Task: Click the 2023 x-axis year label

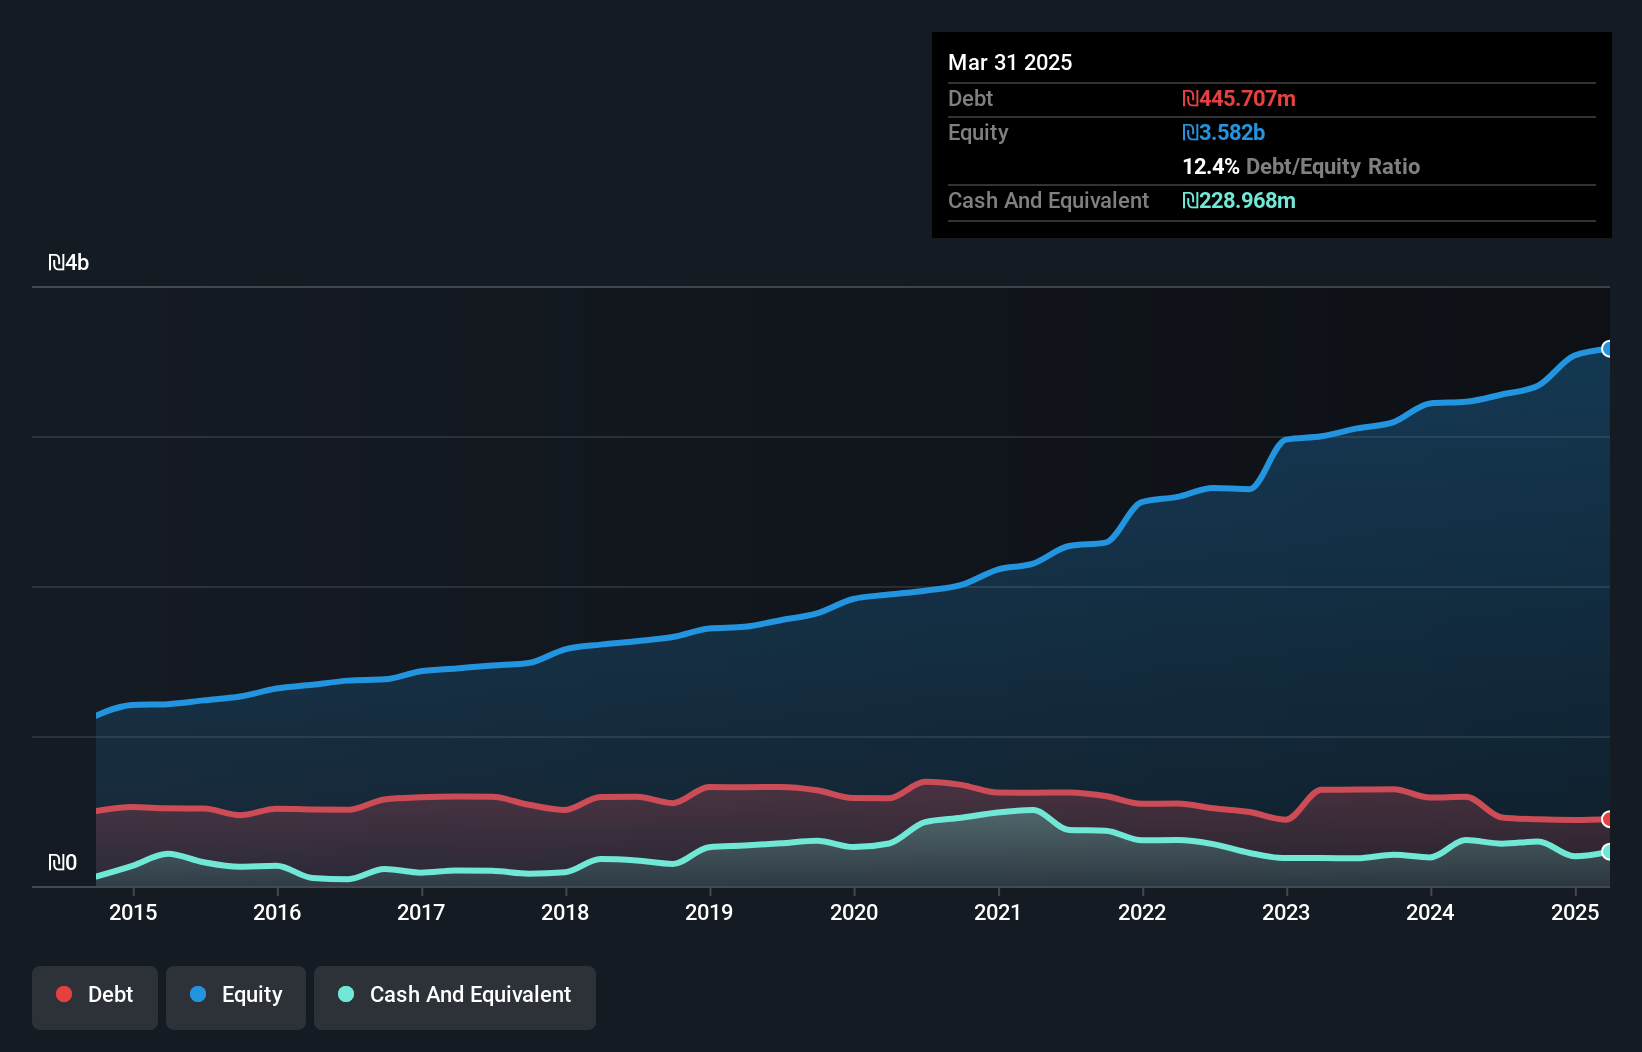Action: tap(1286, 912)
